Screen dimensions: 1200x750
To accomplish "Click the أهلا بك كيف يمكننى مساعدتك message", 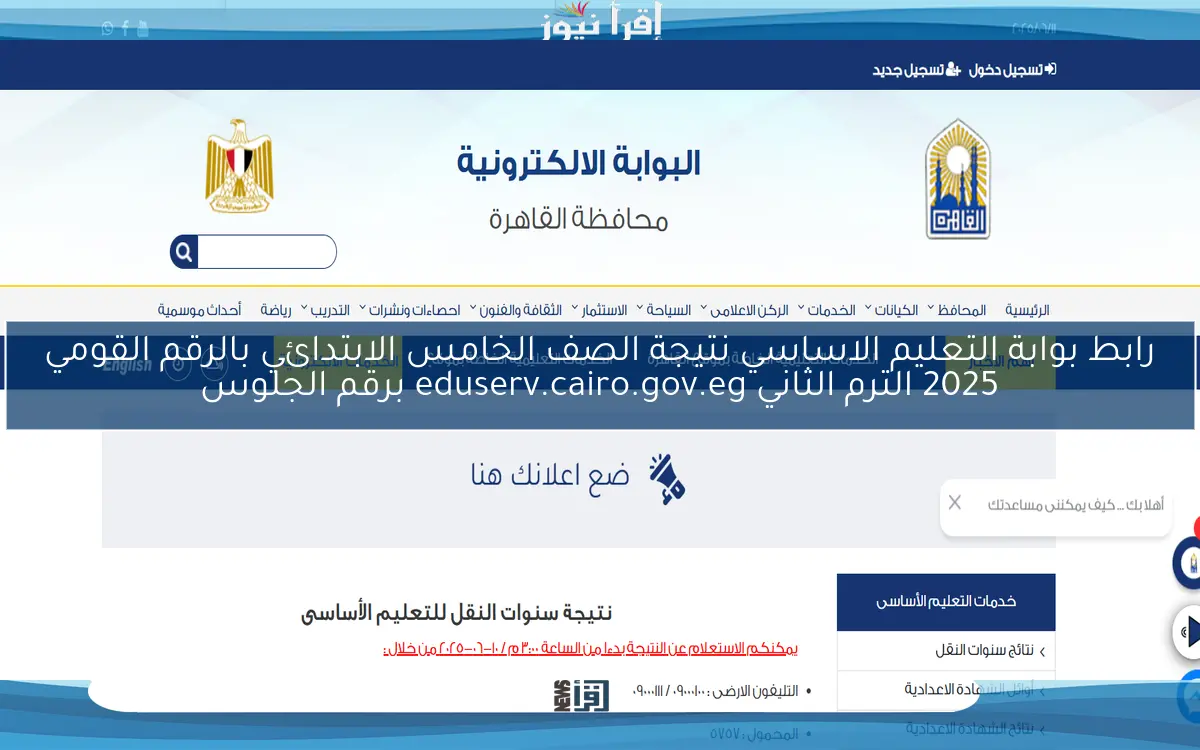I will [1075, 504].
